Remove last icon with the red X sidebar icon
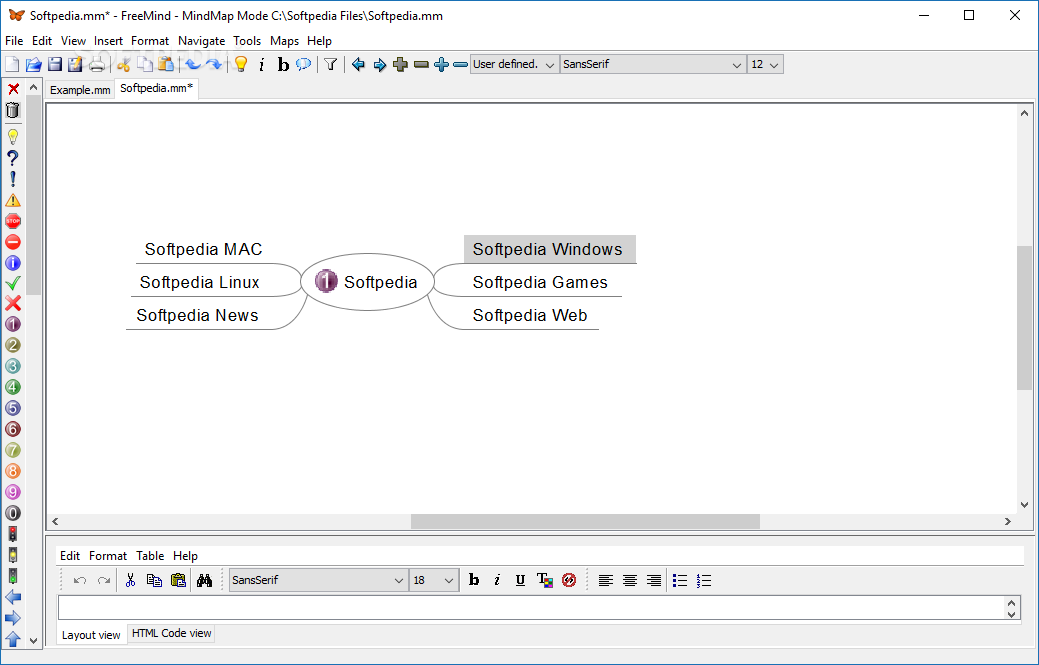 [x=13, y=89]
